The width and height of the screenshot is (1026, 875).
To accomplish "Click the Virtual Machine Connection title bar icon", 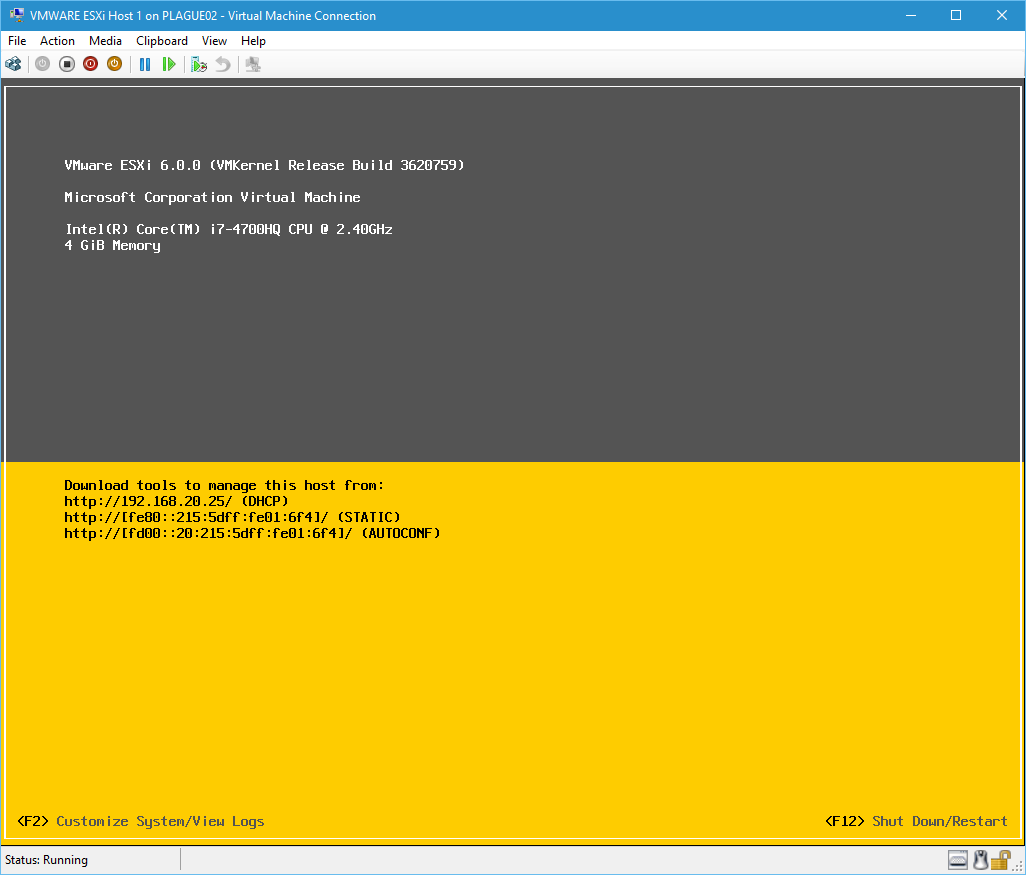I will click(16, 15).
